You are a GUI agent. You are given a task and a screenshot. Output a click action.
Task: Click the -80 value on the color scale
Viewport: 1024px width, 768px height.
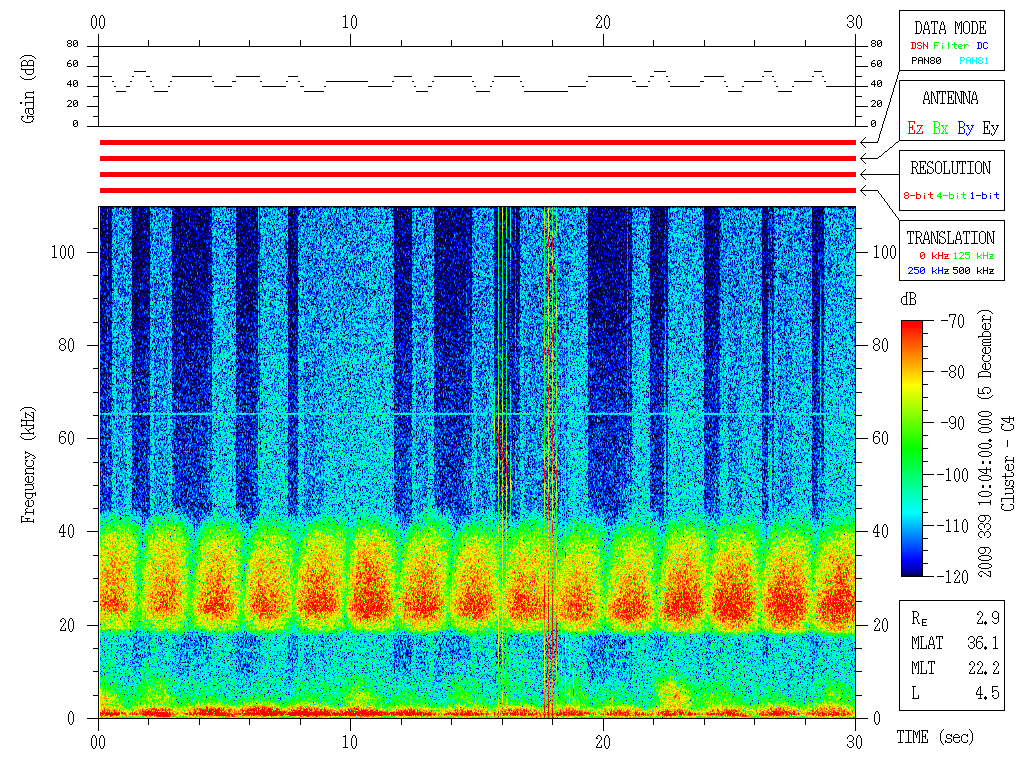pos(953,372)
